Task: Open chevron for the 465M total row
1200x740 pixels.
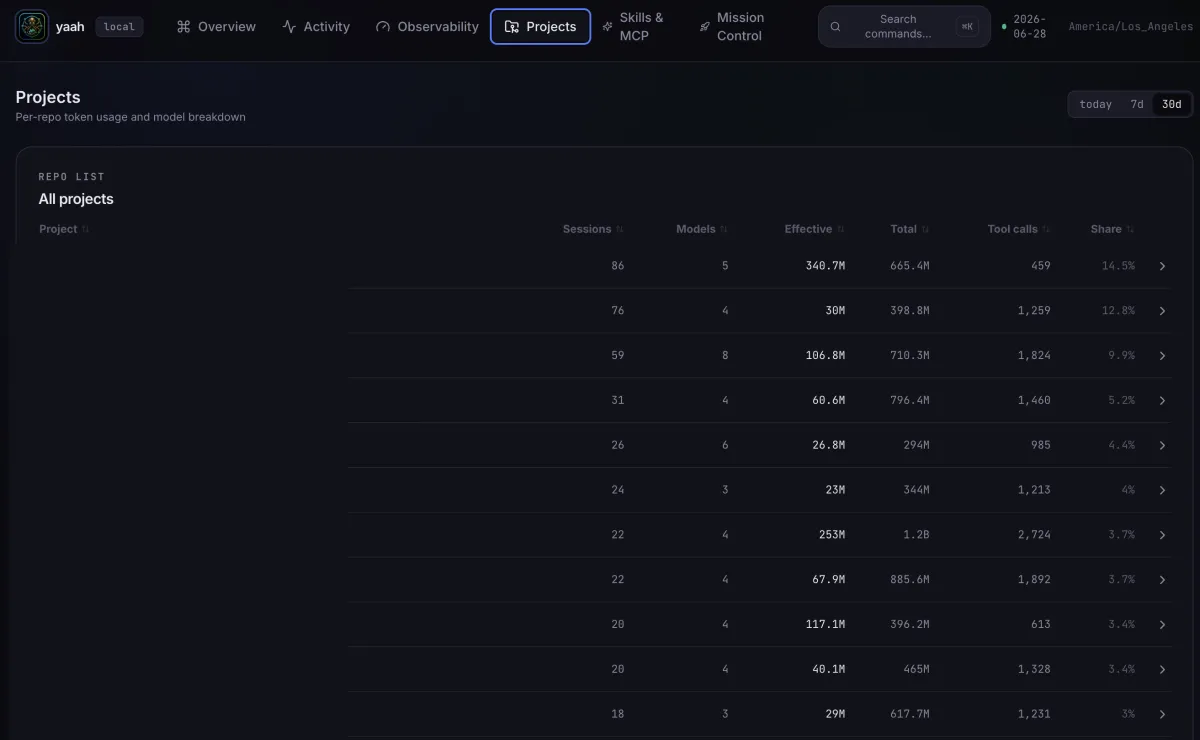Action: pyautogui.click(x=1162, y=669)
